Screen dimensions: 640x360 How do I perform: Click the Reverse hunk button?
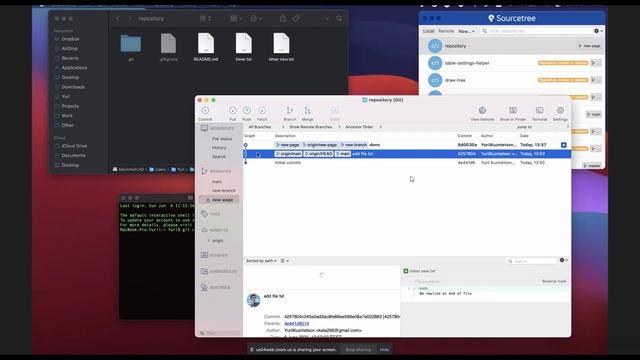(553, 281)
